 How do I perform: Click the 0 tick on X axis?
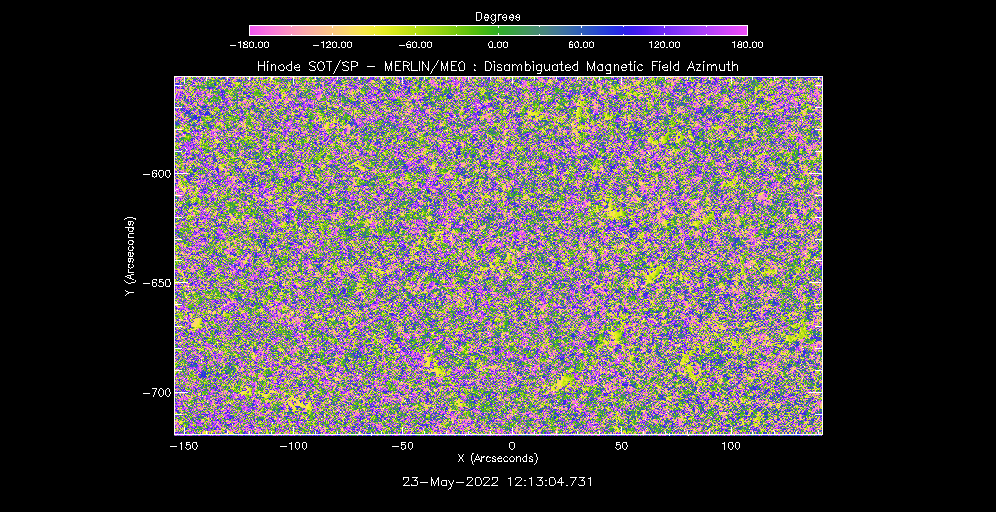[x=512, y=444]
